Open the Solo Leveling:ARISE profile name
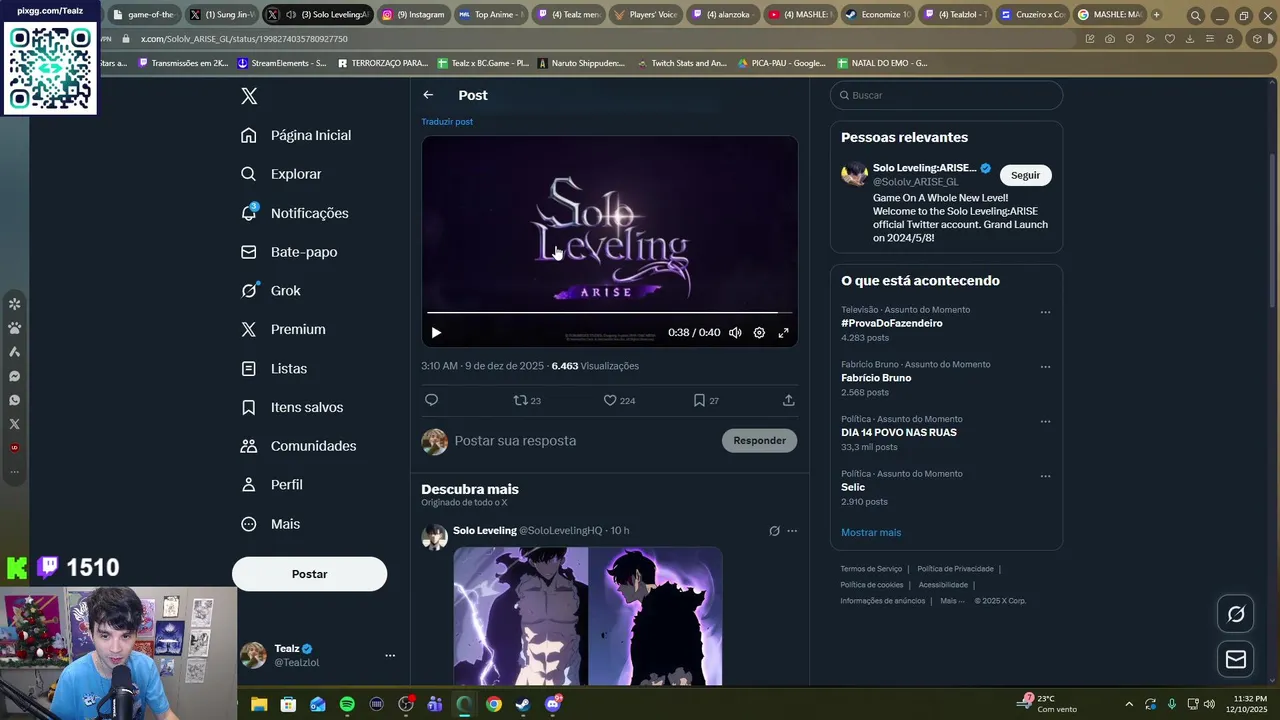The height and width of the screenshot is (720, 1280). [x=924, y=168]
